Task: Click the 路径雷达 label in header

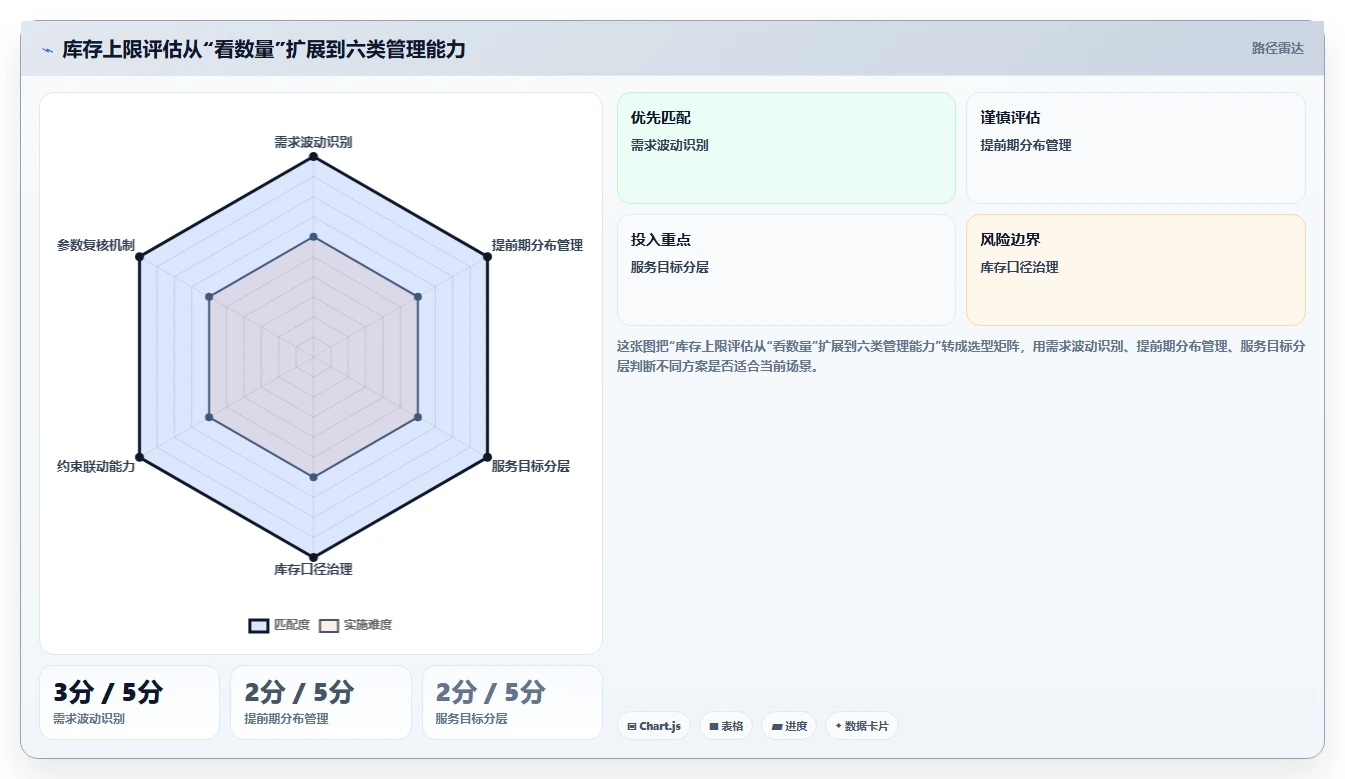Action: (1277, 48)
